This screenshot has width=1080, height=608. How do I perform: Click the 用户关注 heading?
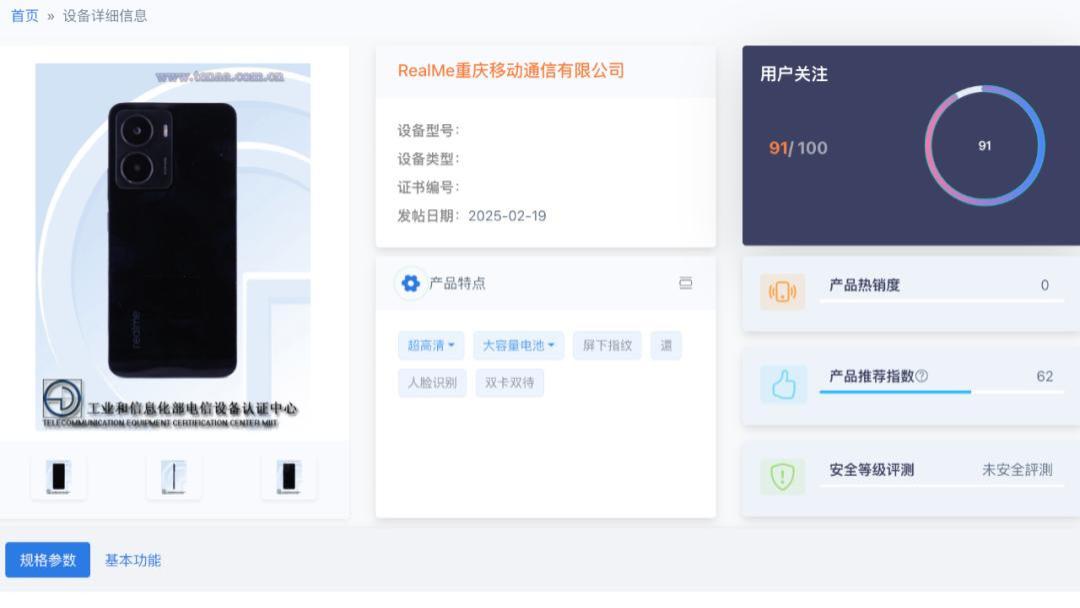793,74
